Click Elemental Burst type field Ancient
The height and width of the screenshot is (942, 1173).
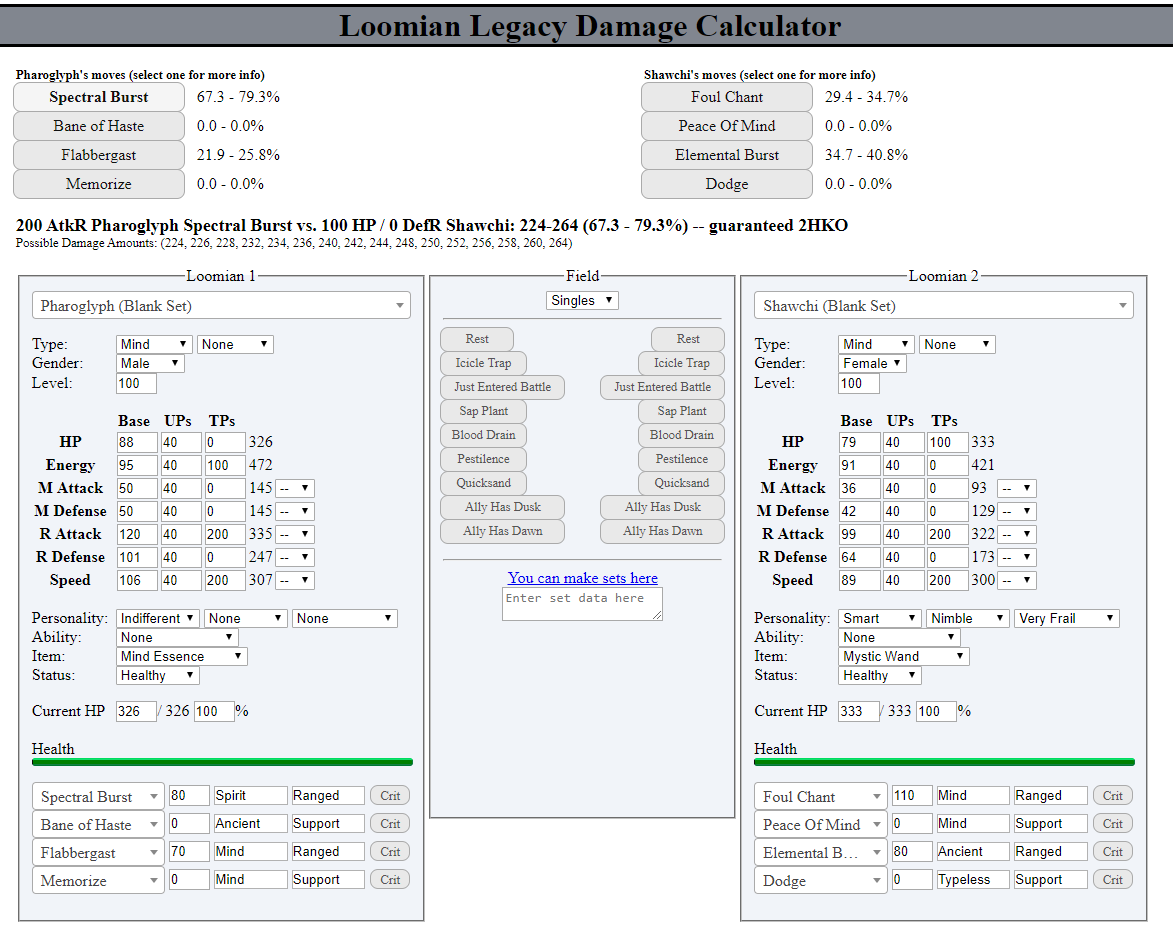click(x=973, y=851)
